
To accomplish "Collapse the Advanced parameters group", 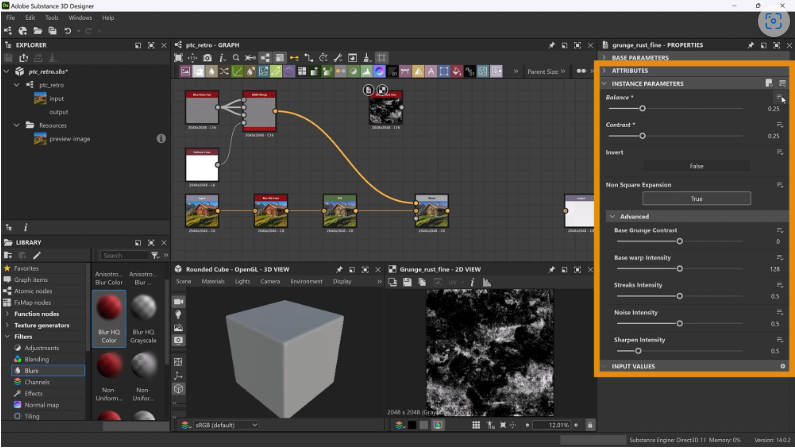I will 612,216.
